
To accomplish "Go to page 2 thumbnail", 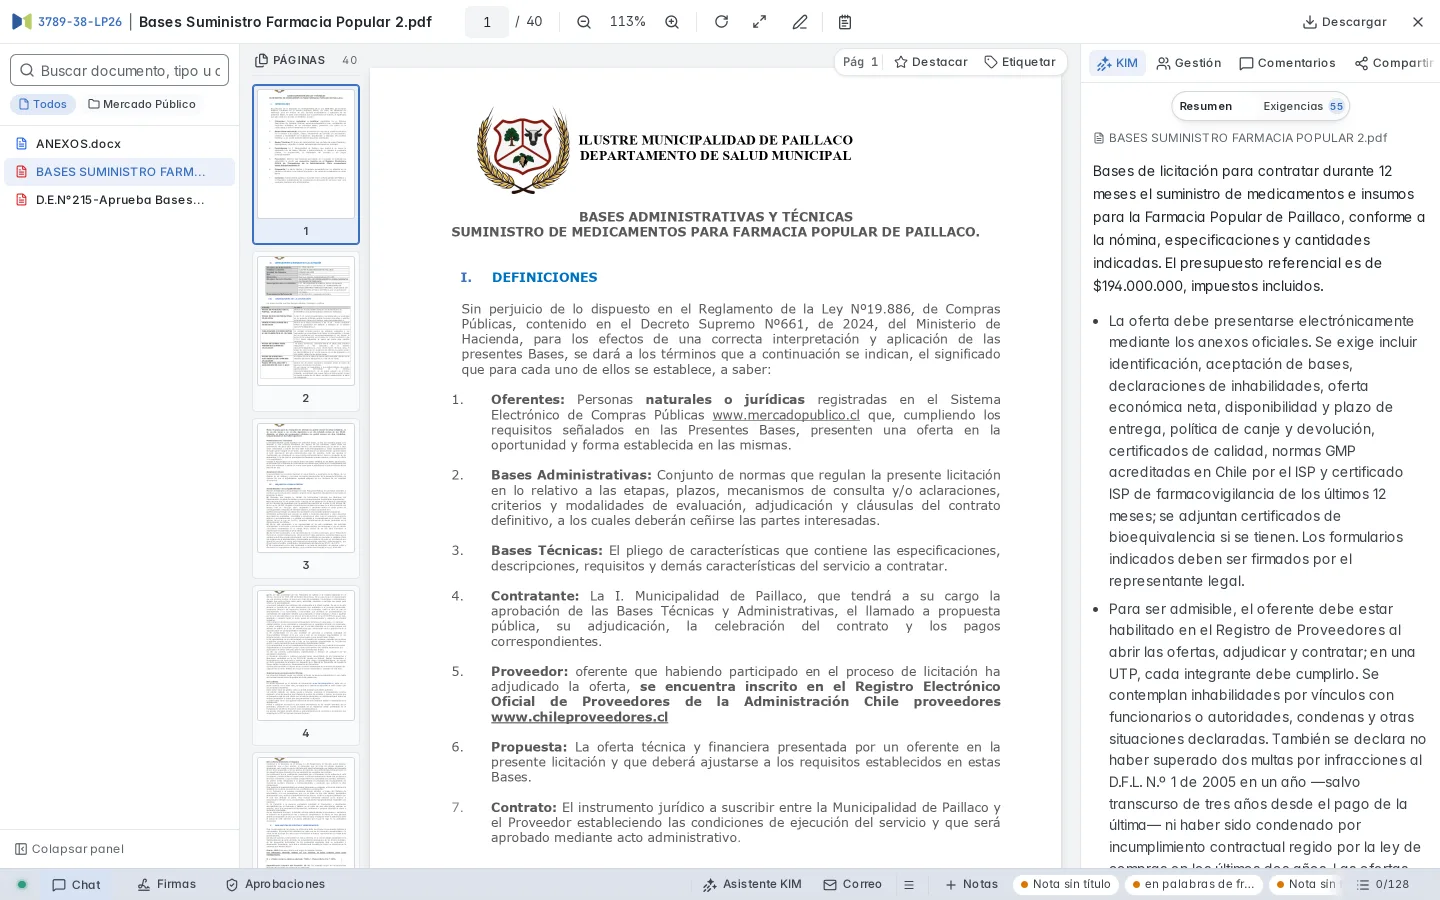I will coord(306,332).
